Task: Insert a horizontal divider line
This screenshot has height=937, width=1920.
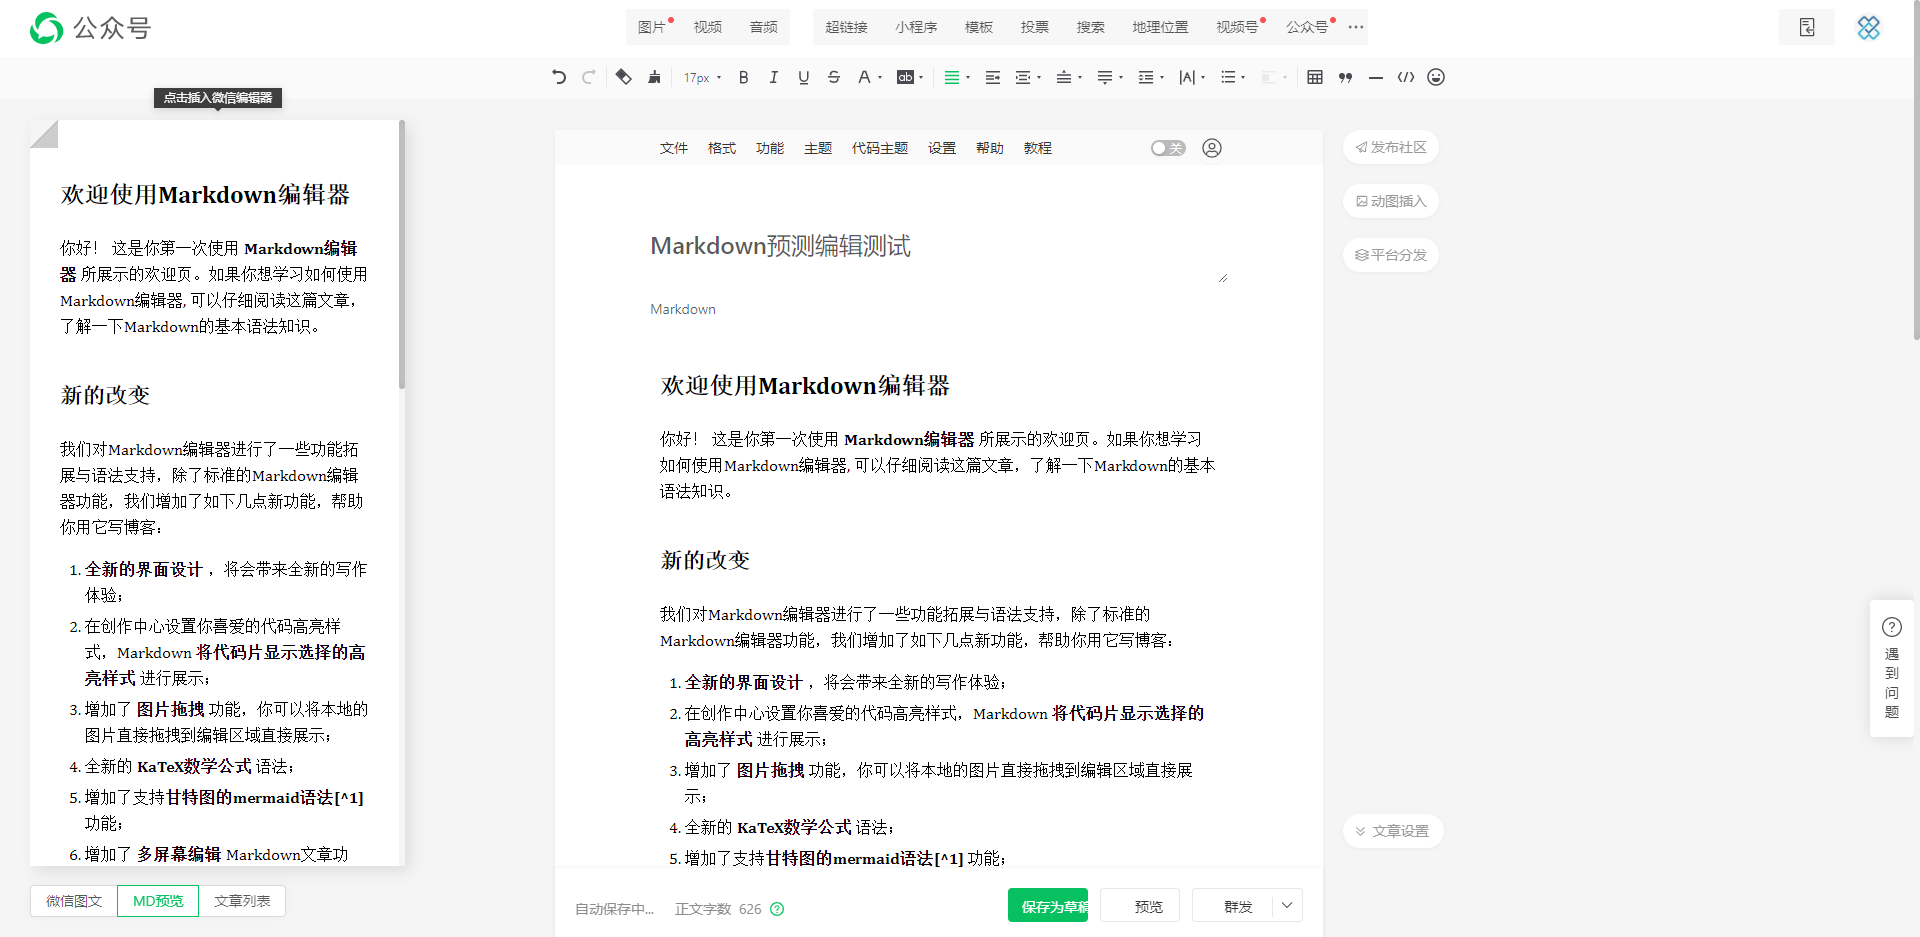Action: point(1376,77)
